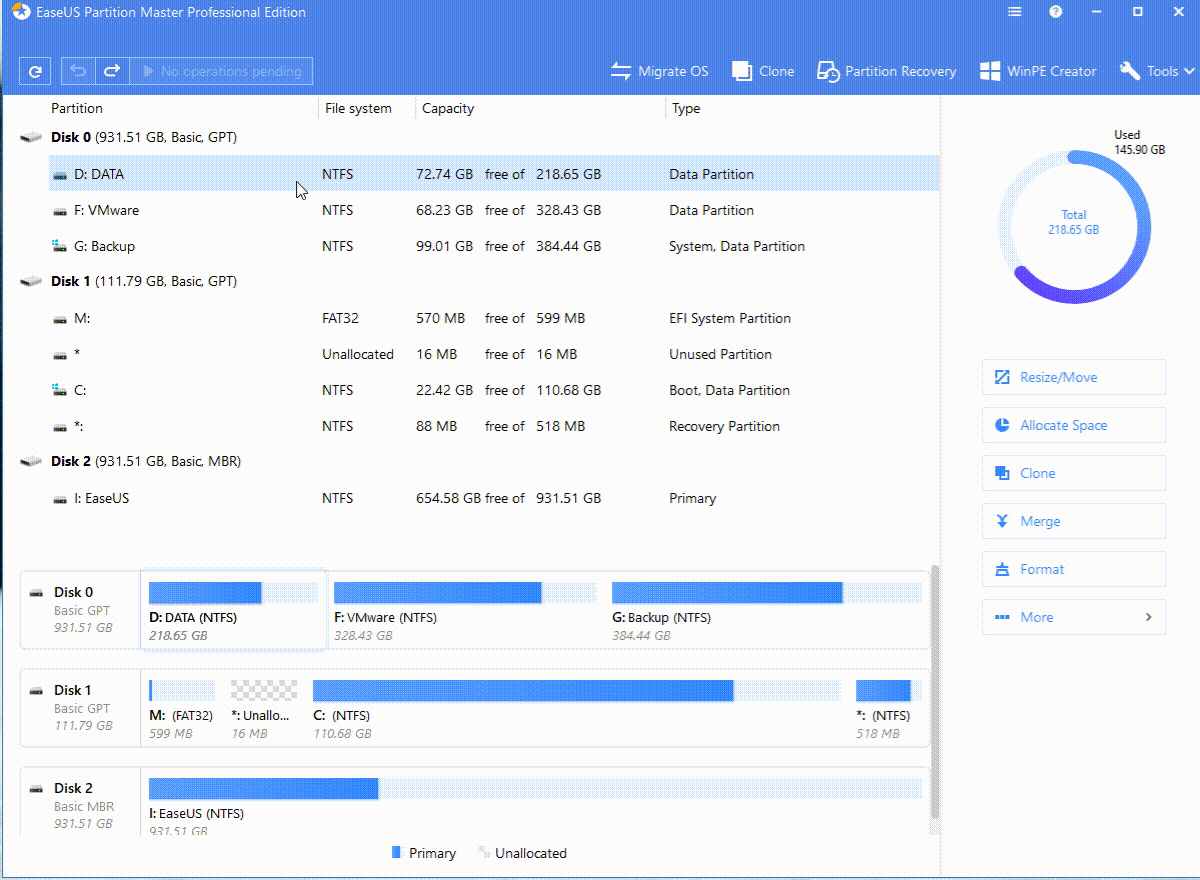The height and width of the screenshot is (880, 1200).
Task: Open the help question mark icon
Action: [x=1056, y=12]
